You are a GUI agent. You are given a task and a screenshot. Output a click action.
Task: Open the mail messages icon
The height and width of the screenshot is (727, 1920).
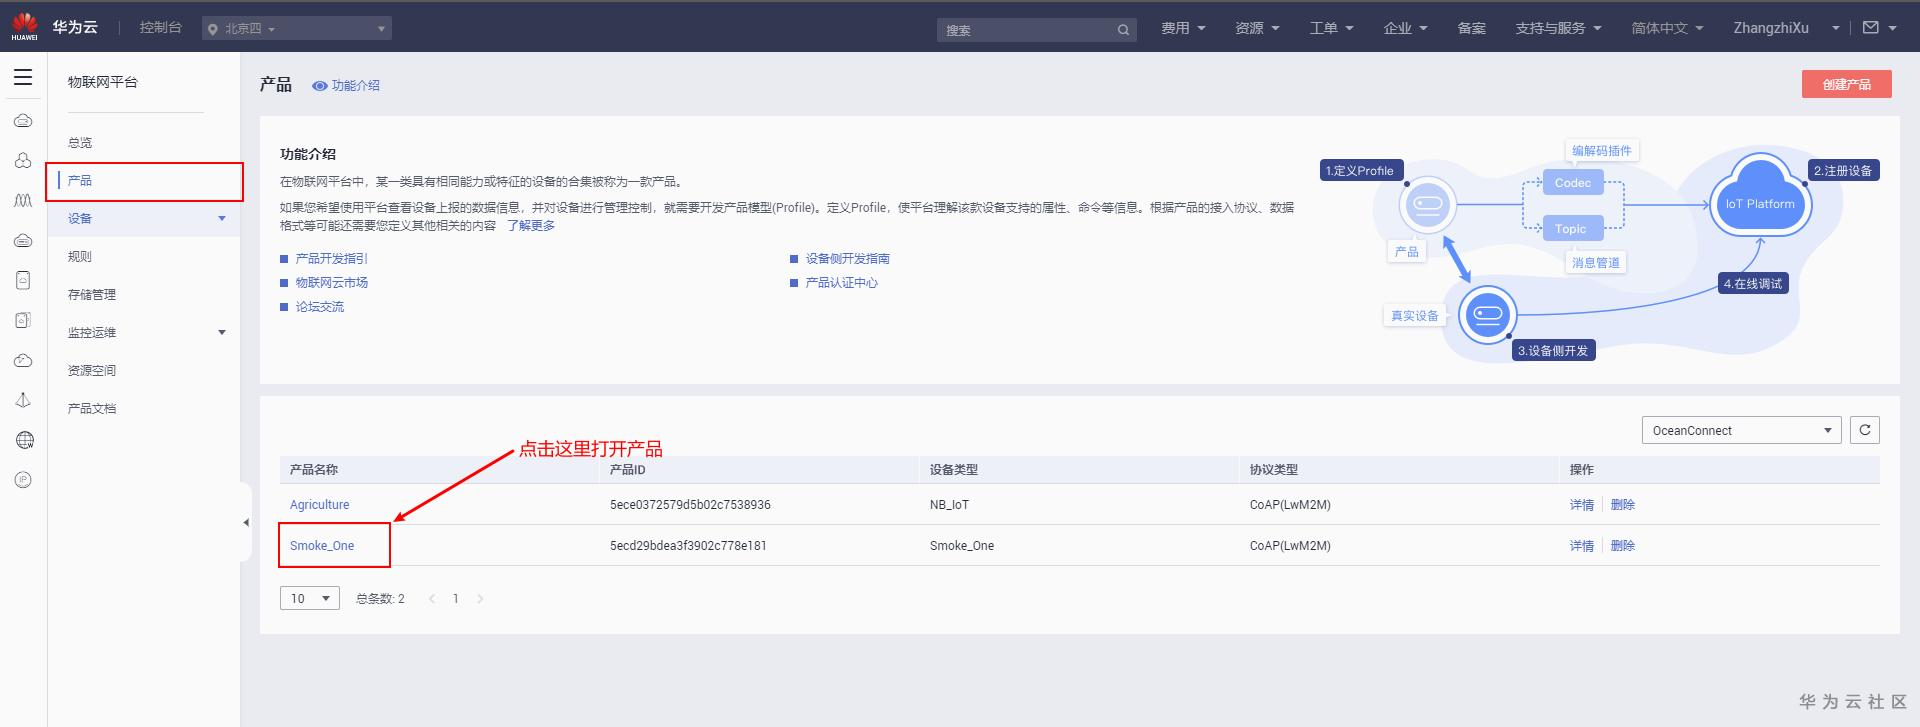tap(1870, 28)
